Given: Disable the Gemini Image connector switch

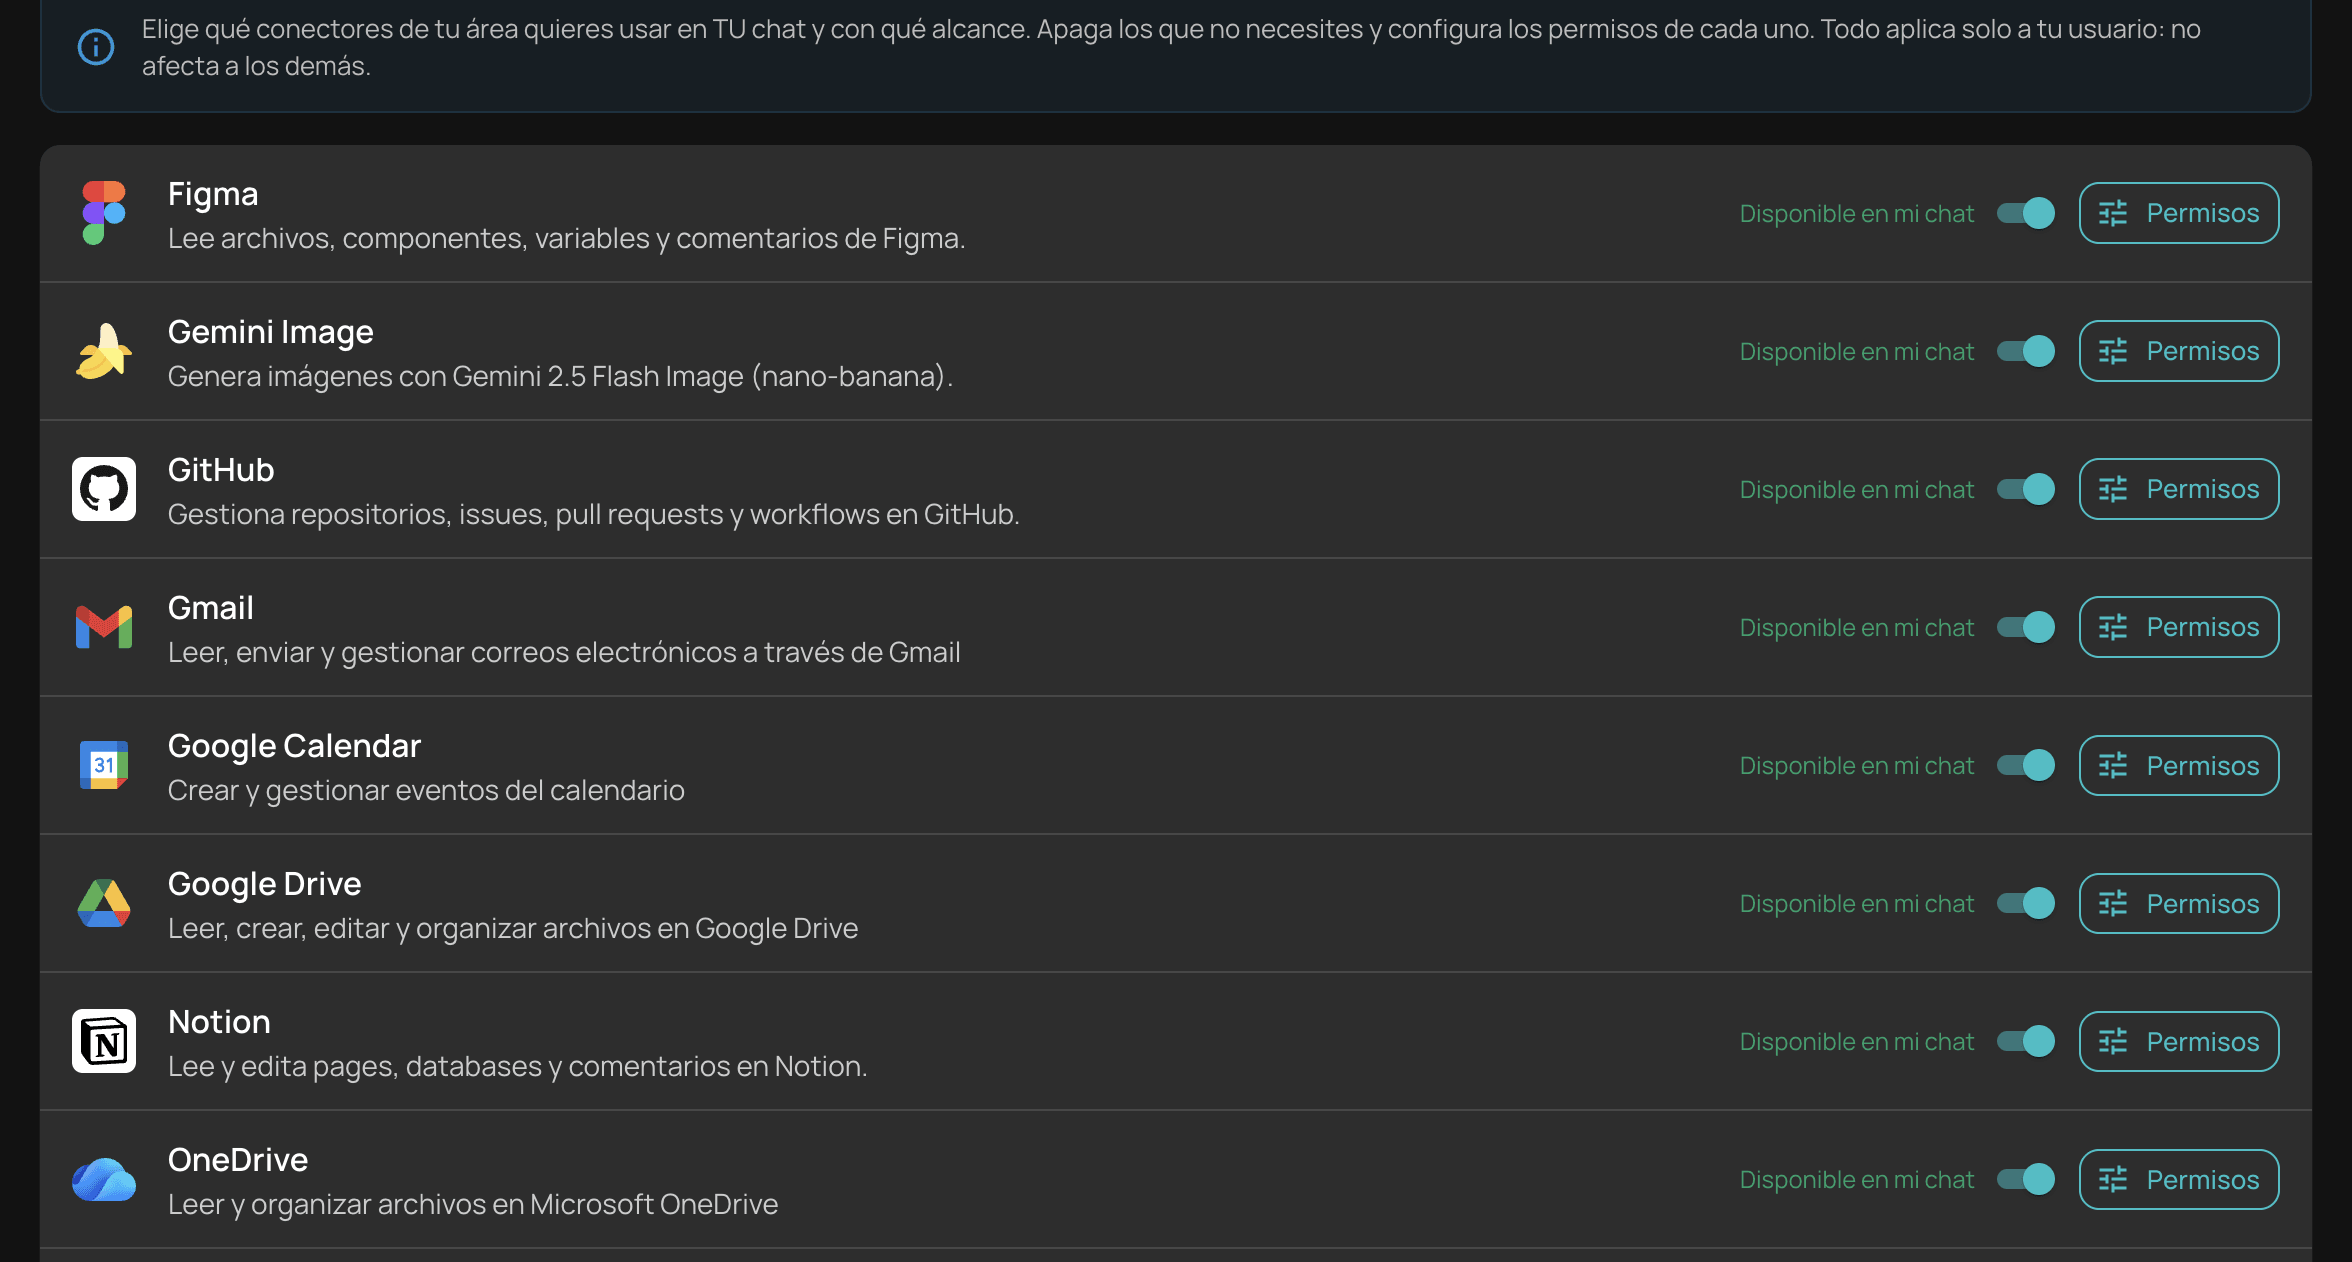Looking at the screenshot, I should click(x=2026, y=351).
